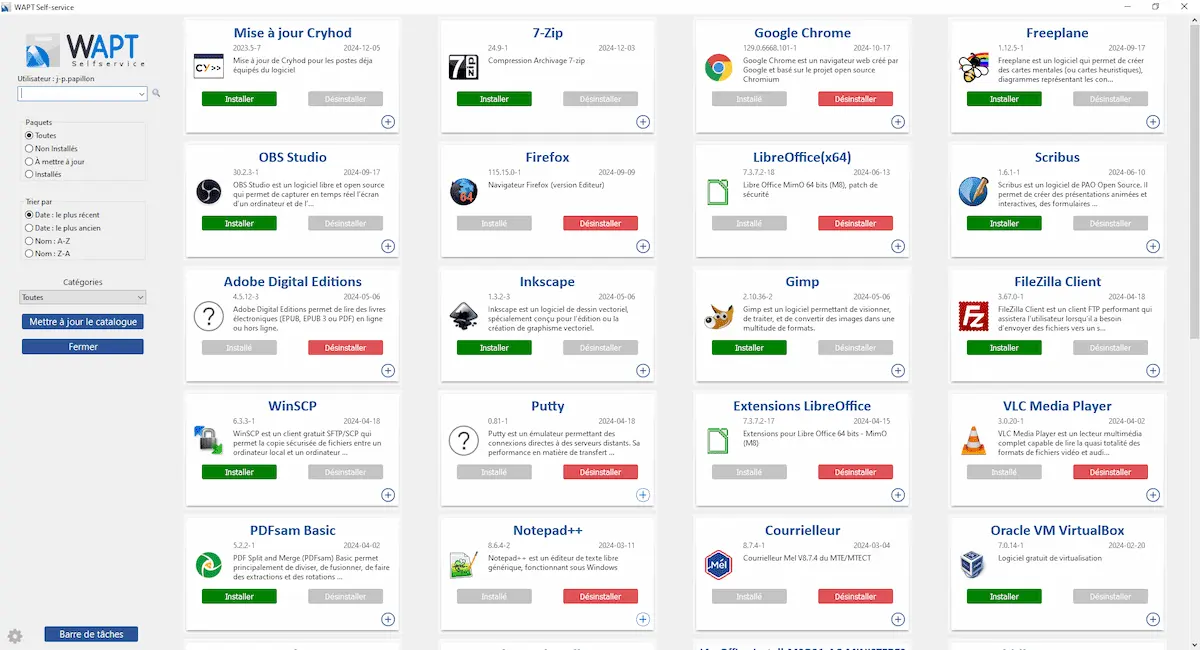Open the Catégories dropdown
This screenshot has height=650, width=1200.
[83, 297]
